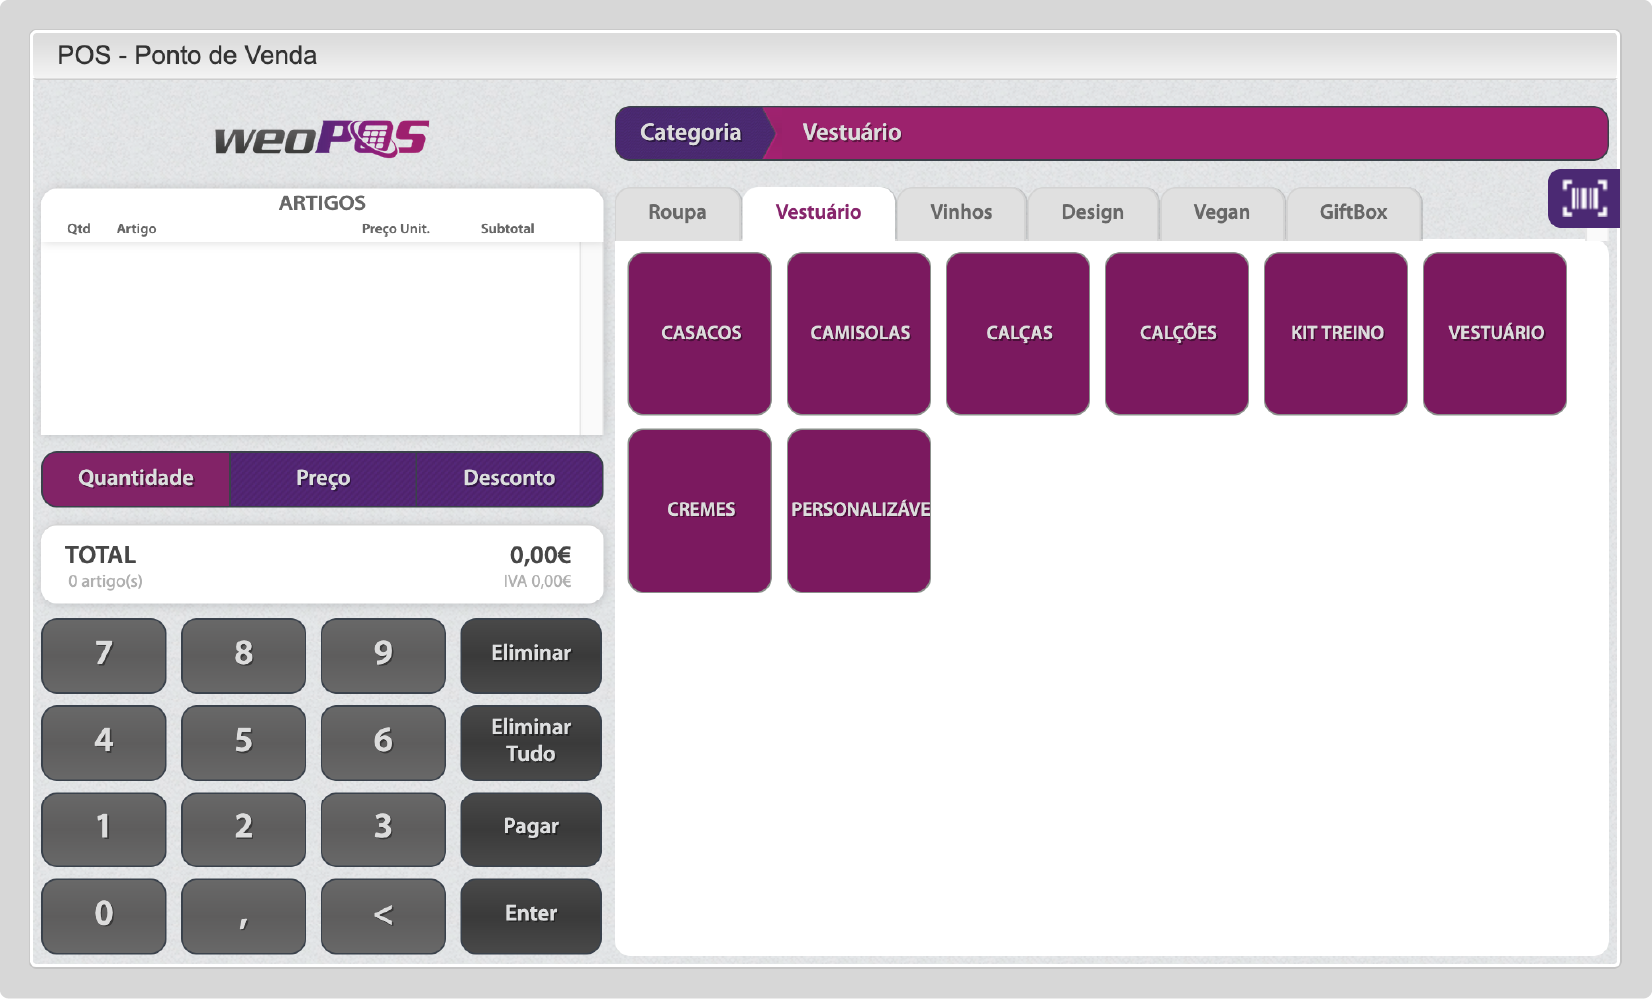Click the articles list scrollbar
The image size is (1652, 999).
pyautogui.click(x=591, y=338)
